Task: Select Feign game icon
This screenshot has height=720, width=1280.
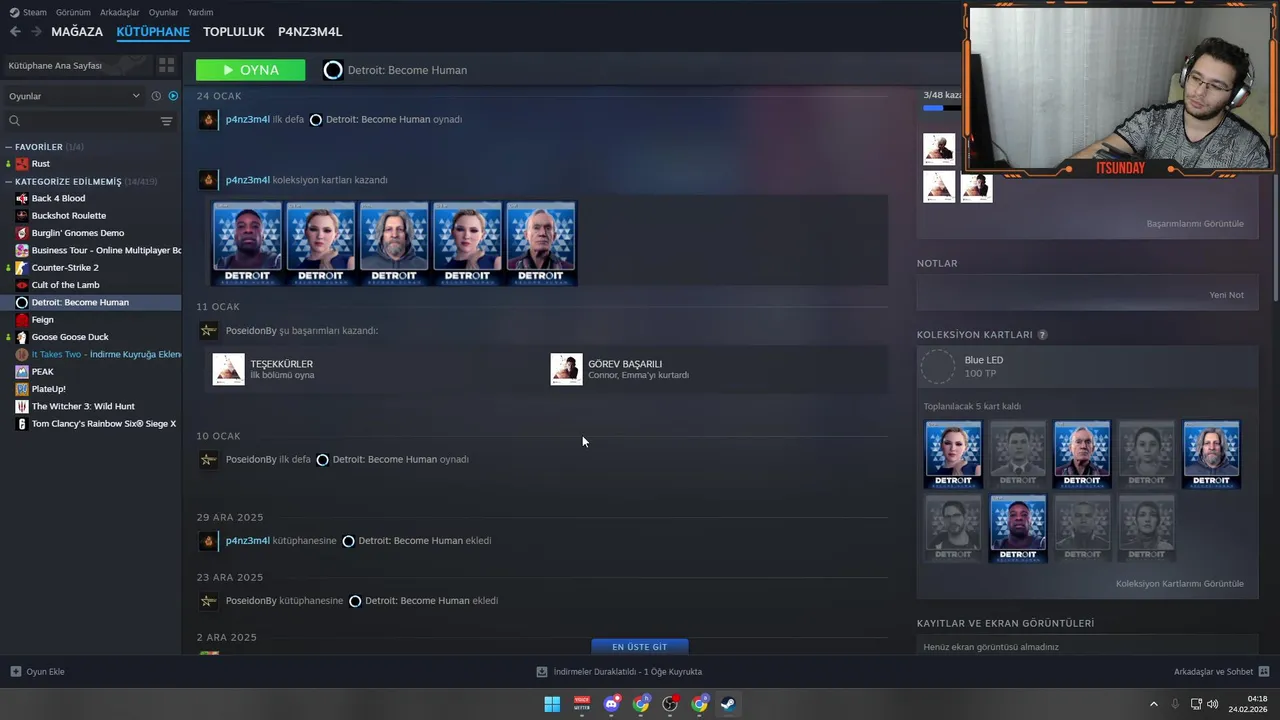Action: [x=22, y=320]
